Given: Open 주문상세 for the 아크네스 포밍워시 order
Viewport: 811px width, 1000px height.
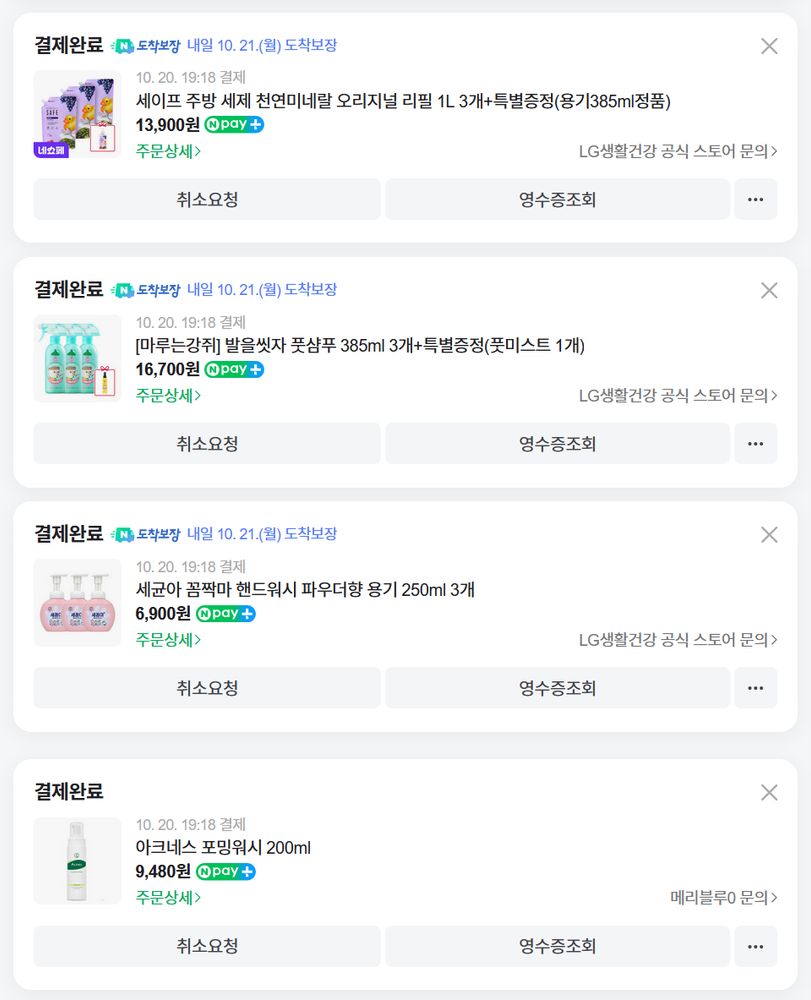Looking at the screenshot, I should [168, 897].
